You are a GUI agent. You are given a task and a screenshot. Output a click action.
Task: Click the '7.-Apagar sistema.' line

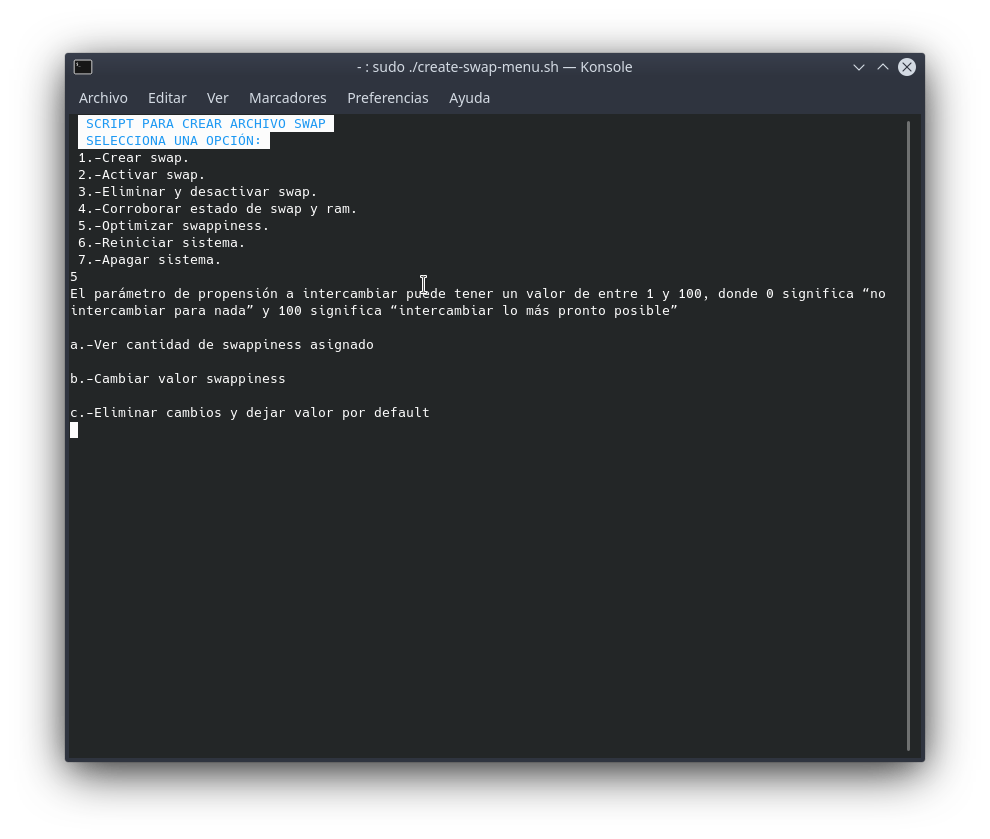149,260
